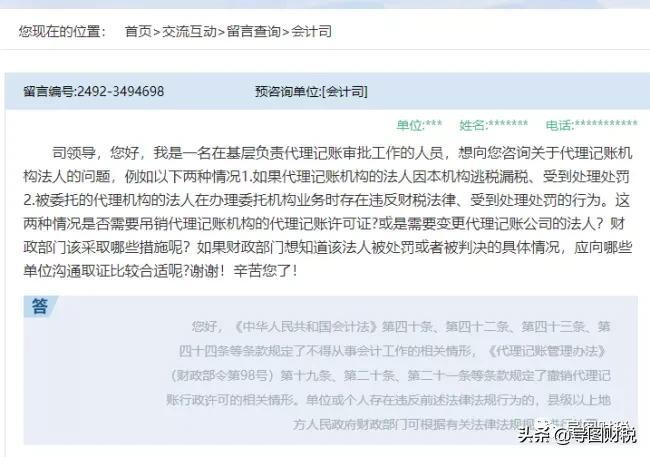
Task: Click the masked 姓名 field
Action: (x=494, y=124)
